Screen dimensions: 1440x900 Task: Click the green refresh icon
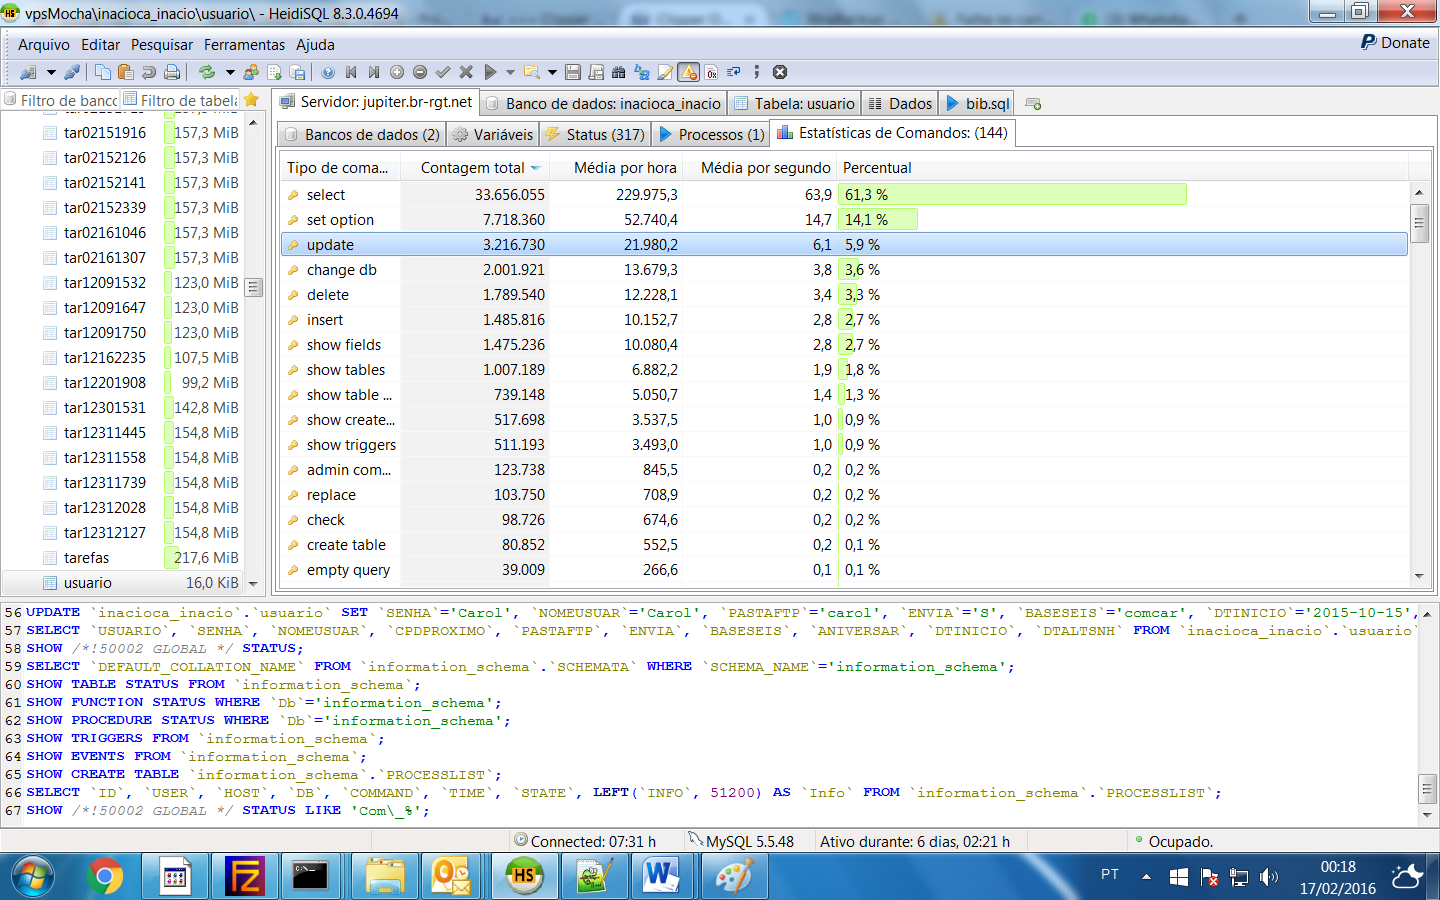207,72
